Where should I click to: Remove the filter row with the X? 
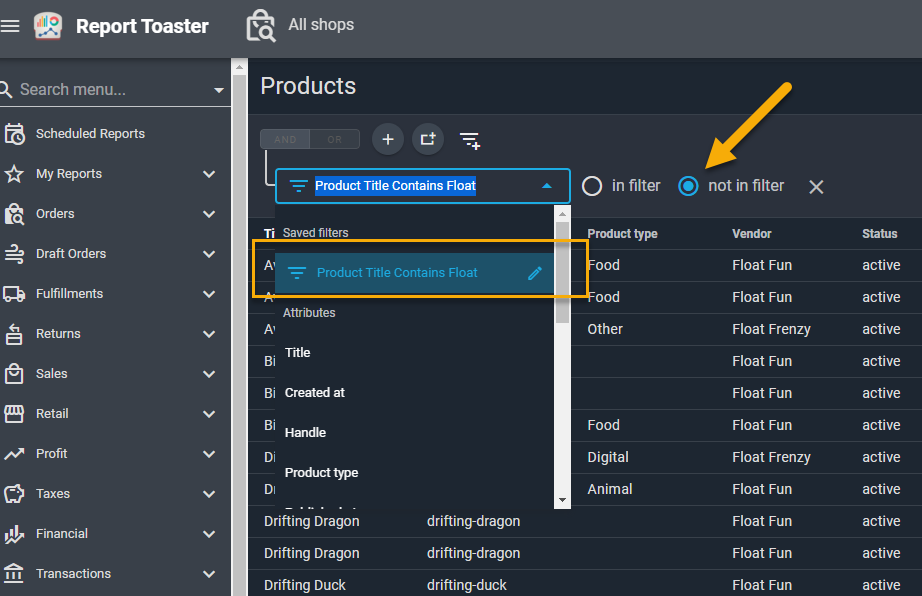tap(816, 187)
